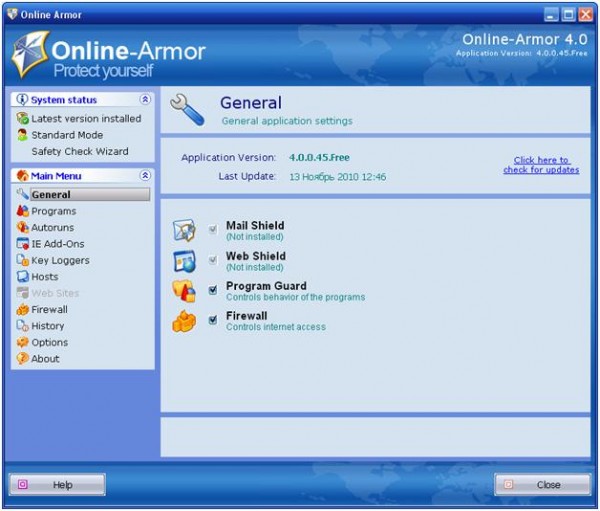Click the Mail Shield envelope icon
The height and width of the screenshot is (511, 600).
(184, 230)
